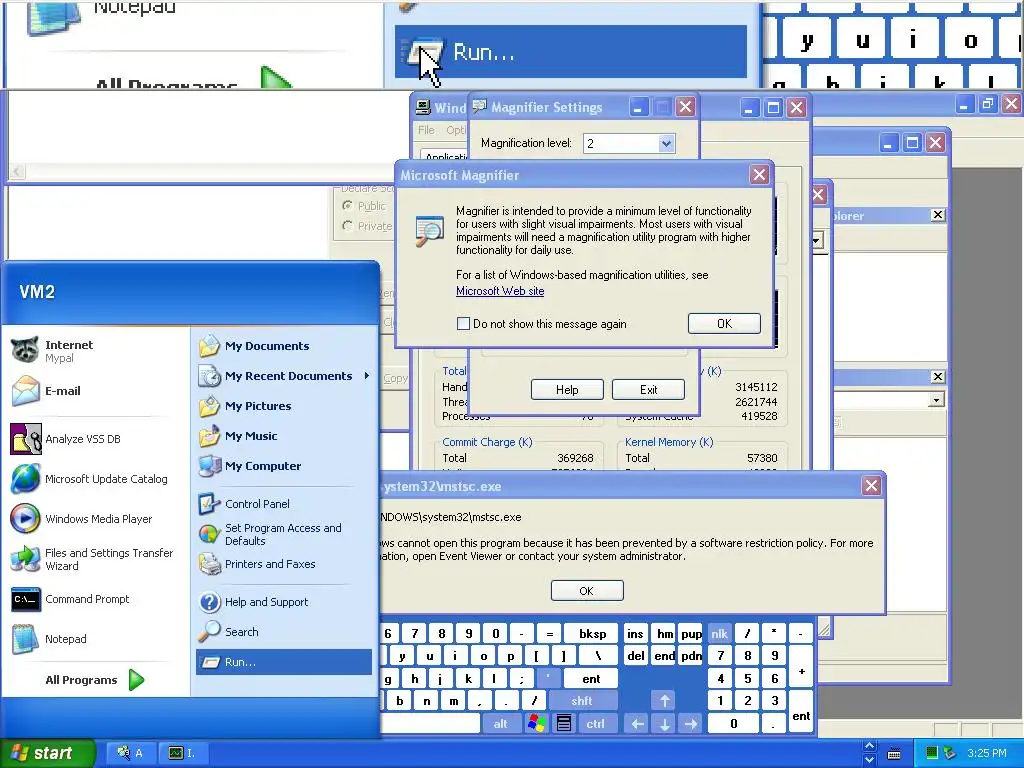Click pup key on on-screen keyboard
Viewport: 1024px width, 768px height.
691,633
